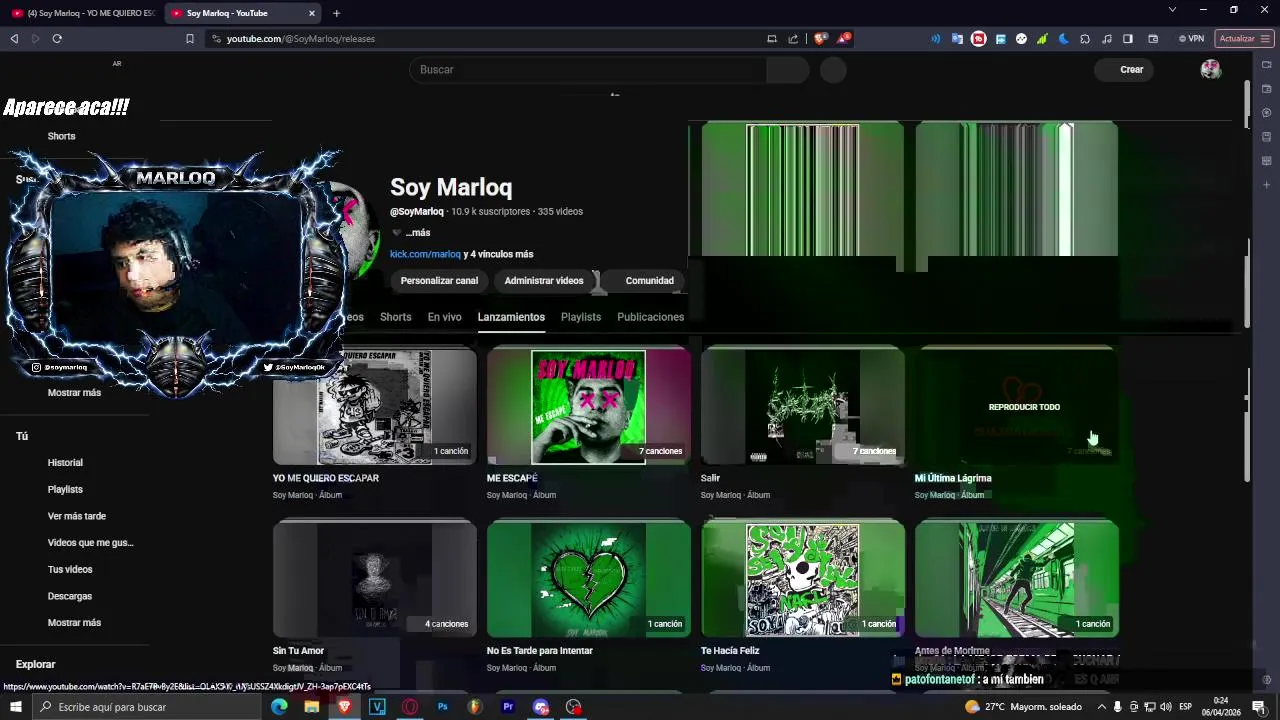
Task: Expand 'Mostrar más' above the Tú section
Action: (74, 393)
